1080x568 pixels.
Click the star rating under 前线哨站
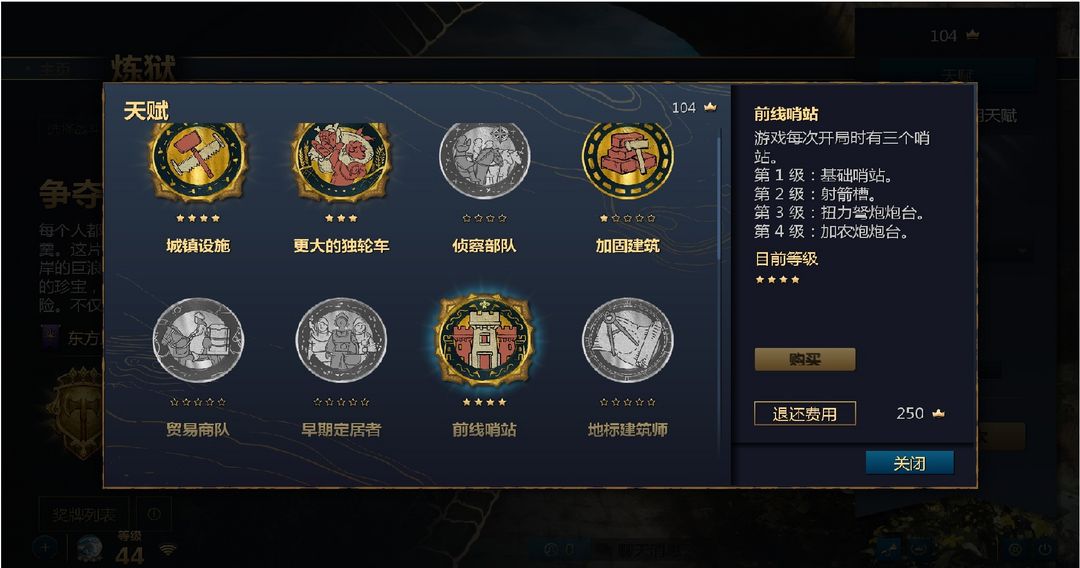(484, 401)
